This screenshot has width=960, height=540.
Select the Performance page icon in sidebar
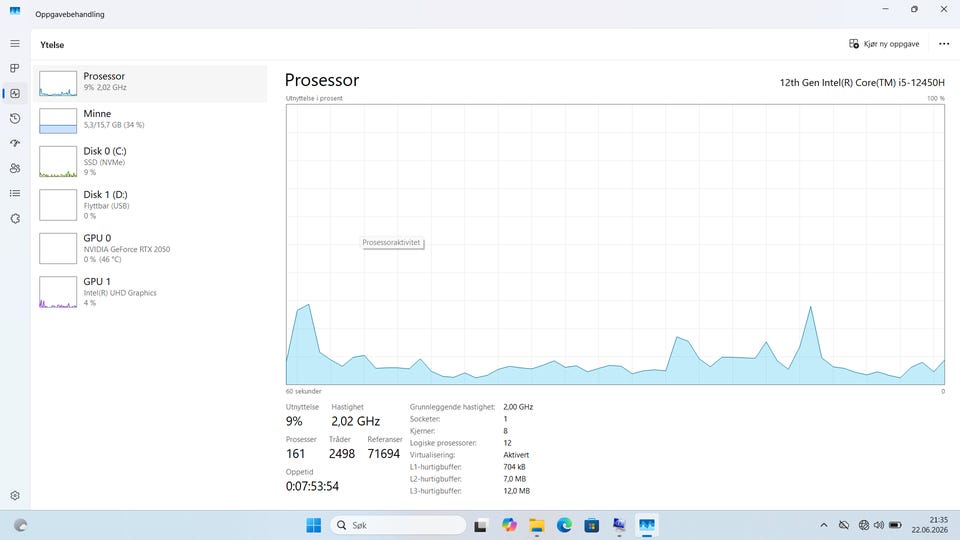tap(15, 94)
